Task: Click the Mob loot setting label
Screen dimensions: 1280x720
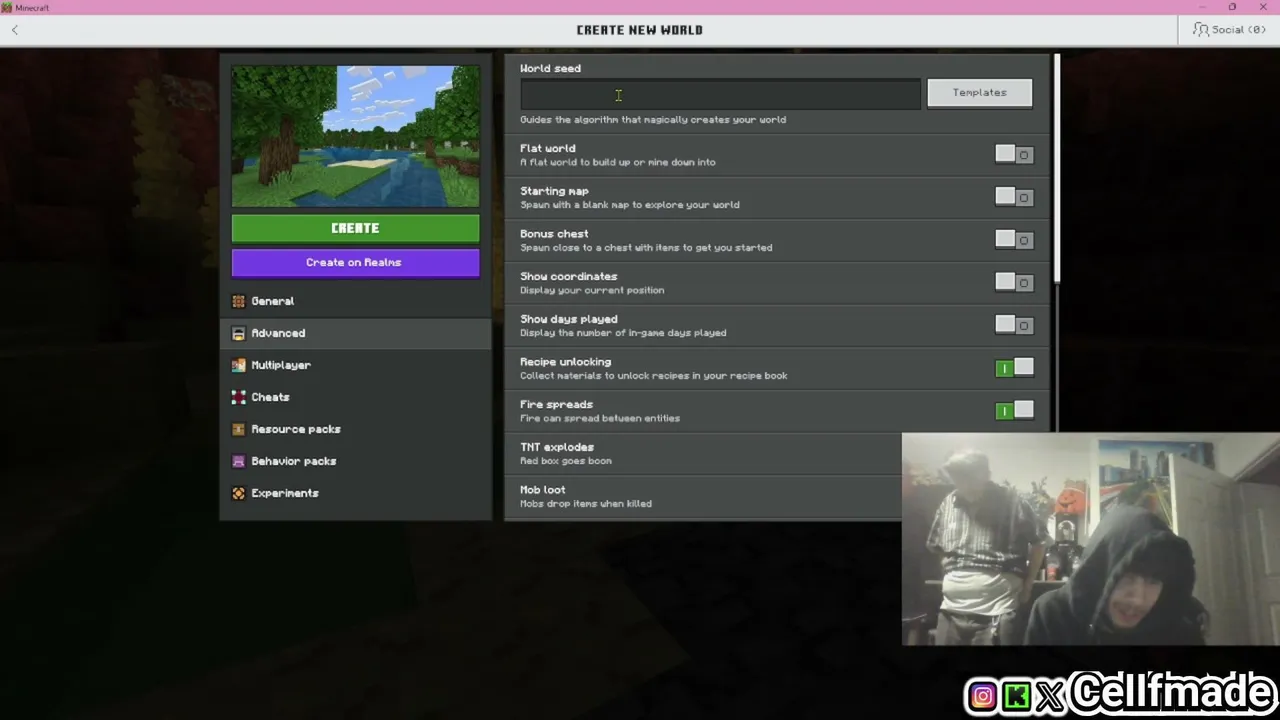Action: [x=543, y=490]
